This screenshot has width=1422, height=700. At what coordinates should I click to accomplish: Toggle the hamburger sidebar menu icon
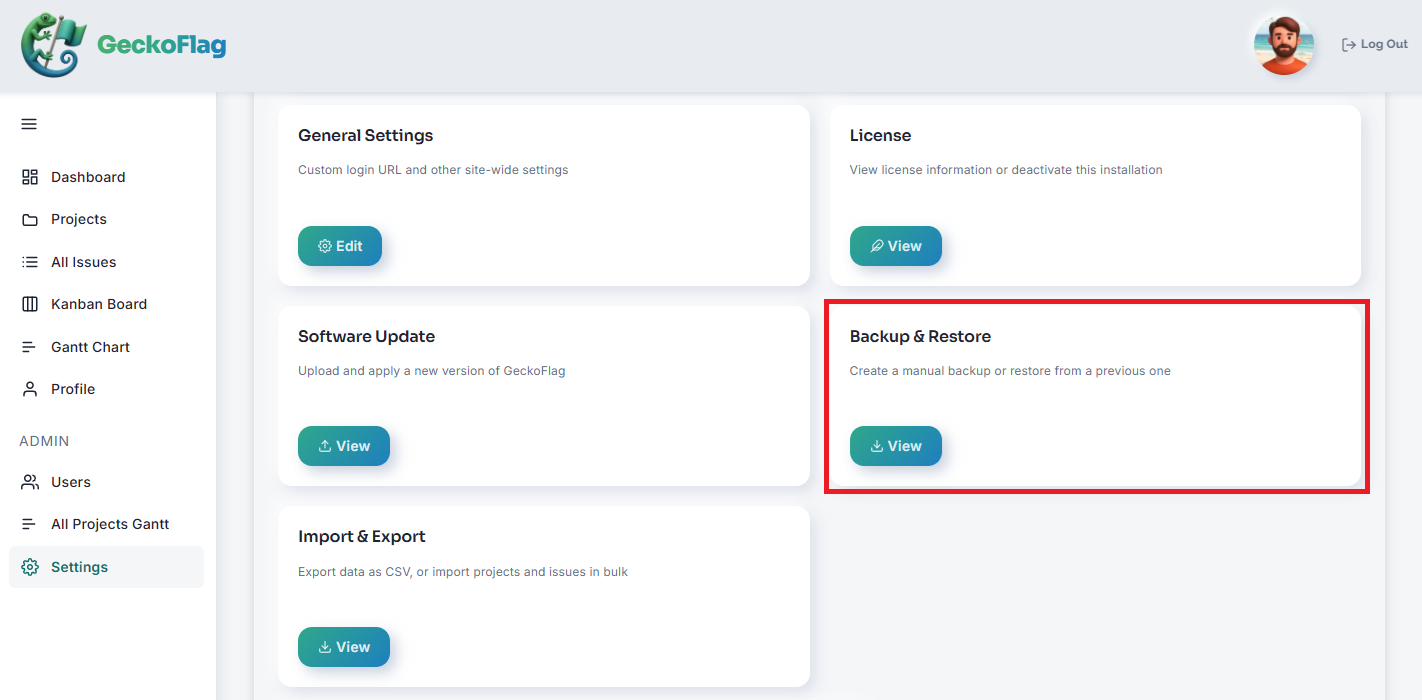pyautogui.click(x=29, y=124)
